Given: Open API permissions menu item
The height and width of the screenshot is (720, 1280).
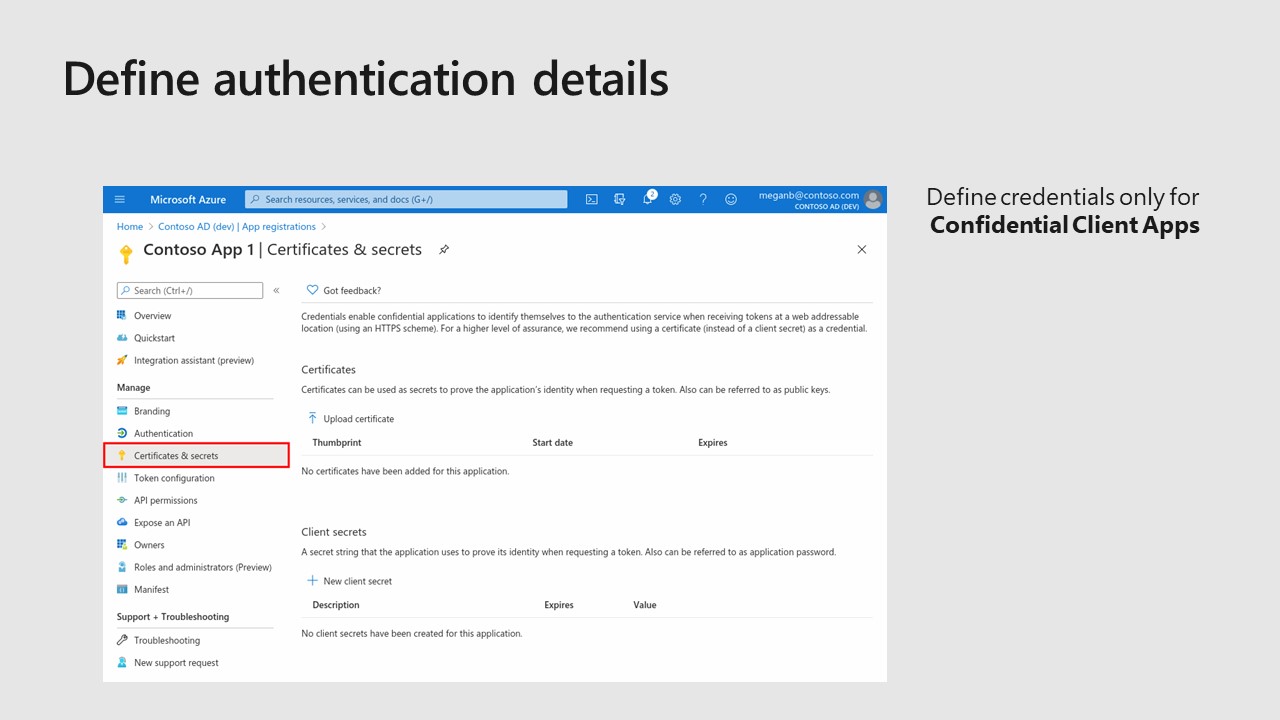Looking at the screenshot, I should pos(165,500).
